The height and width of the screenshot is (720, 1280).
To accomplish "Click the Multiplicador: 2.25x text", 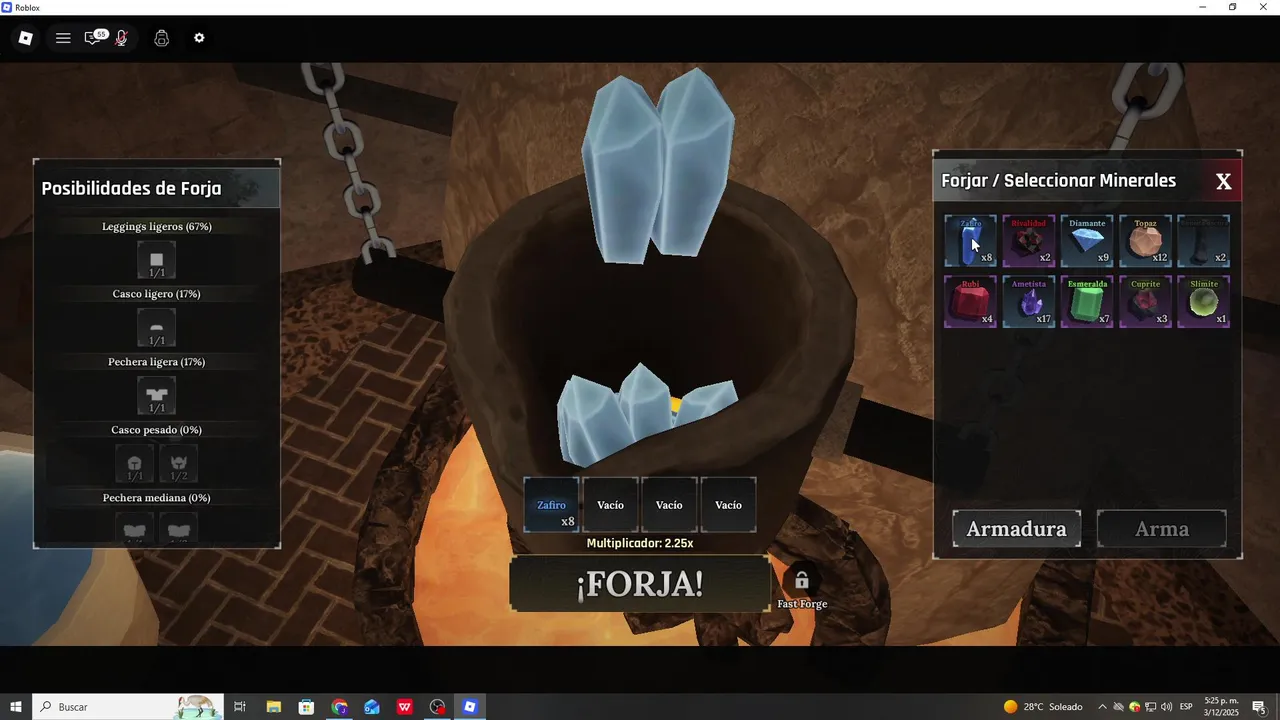I will [640, 544].
